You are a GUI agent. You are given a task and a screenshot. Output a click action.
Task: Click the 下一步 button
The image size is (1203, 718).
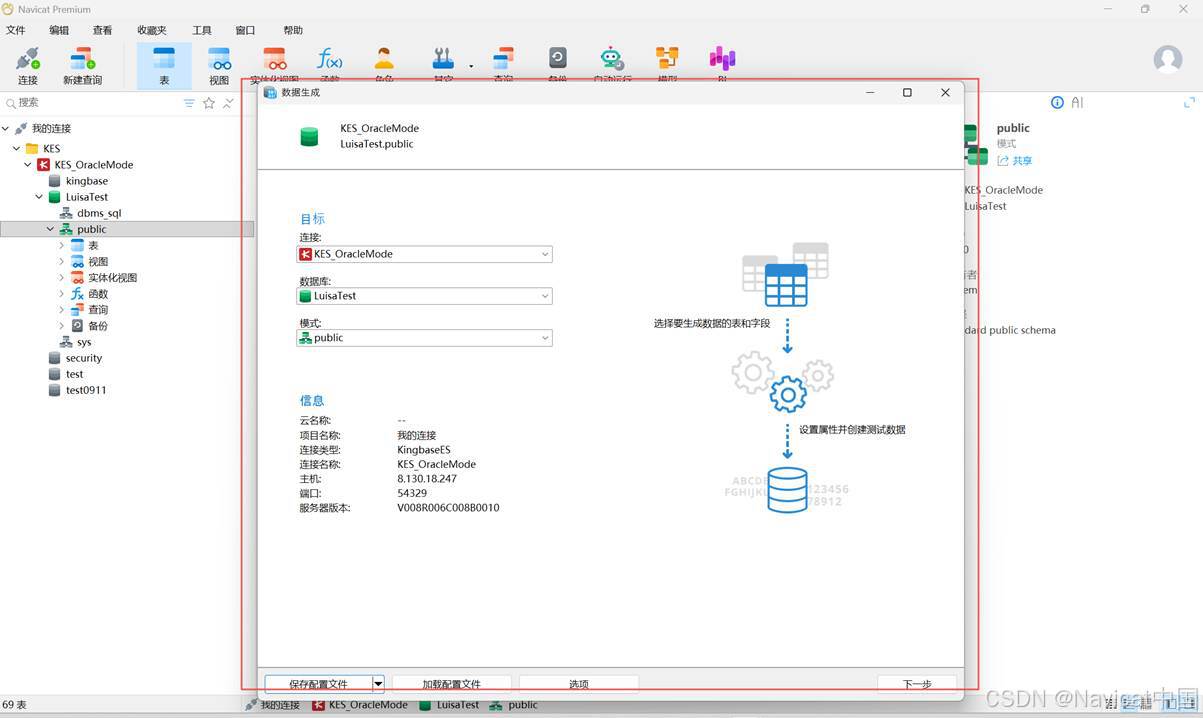tap(917, 684)
